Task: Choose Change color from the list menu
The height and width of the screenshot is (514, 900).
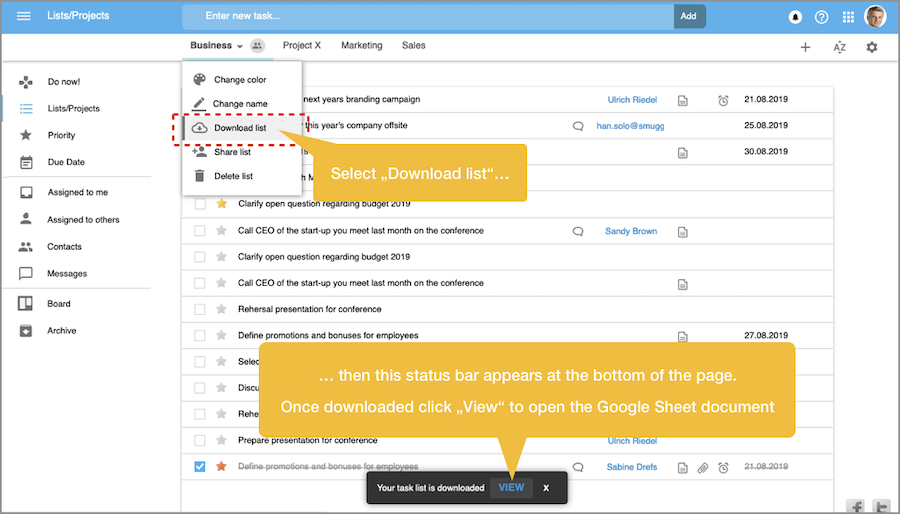Action: pyautogui.click(x=242, y=80)
